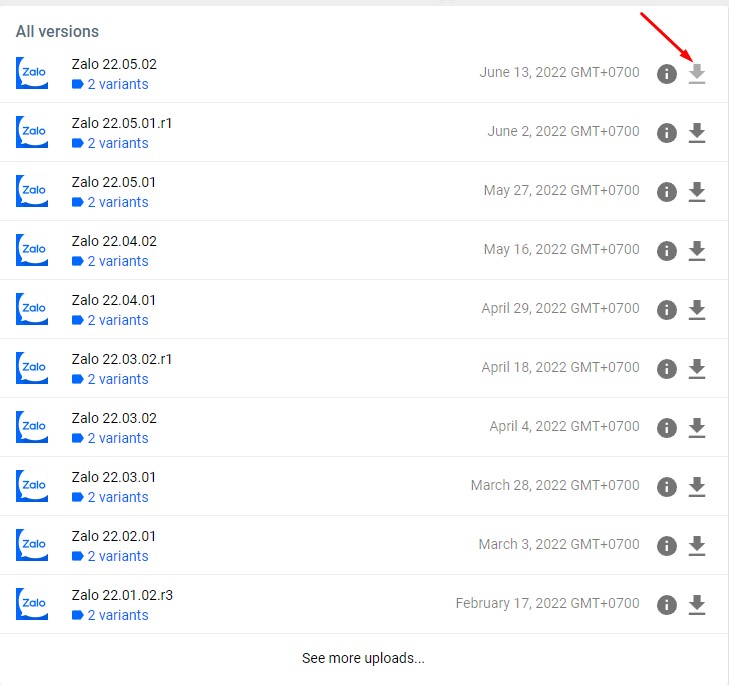This screenshot has width=729, height=685.
Task: Click Zalo logo beside version 22.03.02
Action: coord(33,428)
